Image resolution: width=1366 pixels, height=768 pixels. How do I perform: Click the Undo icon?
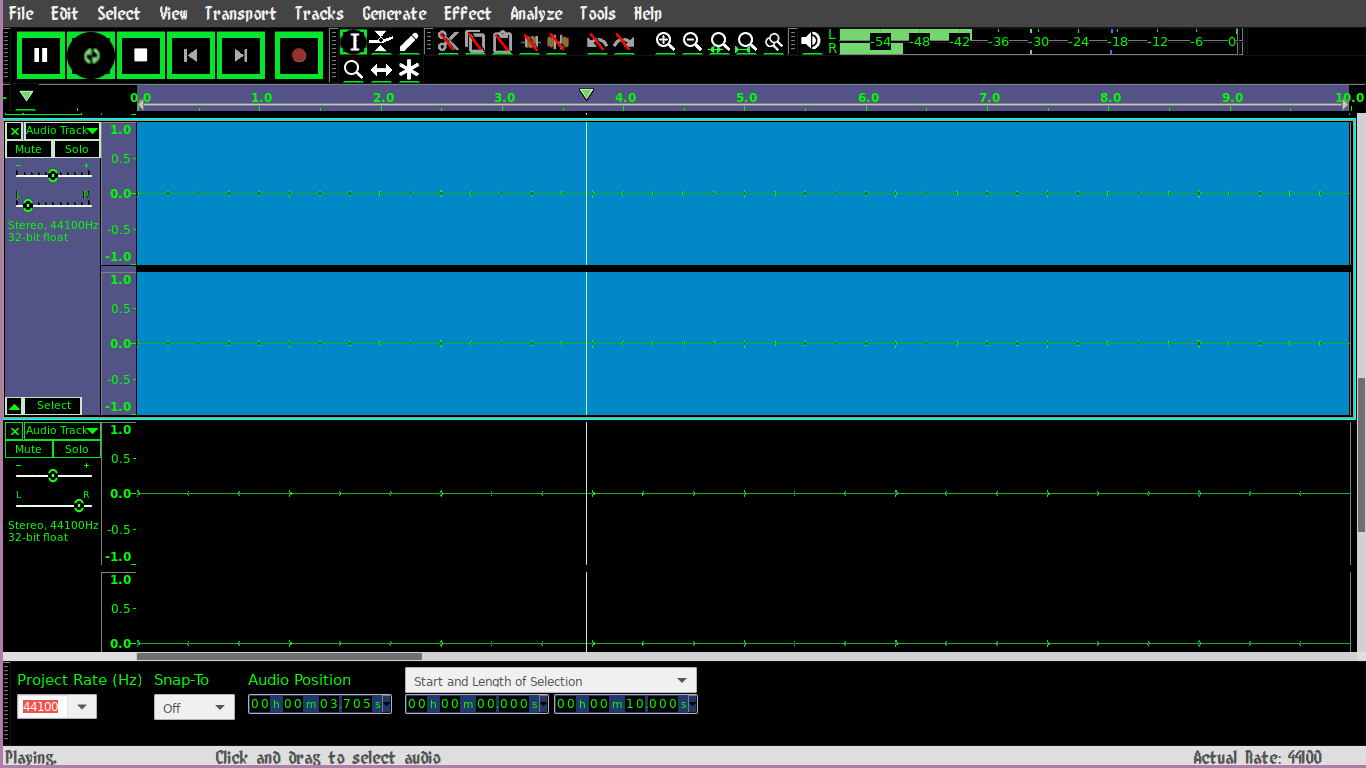pyautogui.click(x=597, y=42)
